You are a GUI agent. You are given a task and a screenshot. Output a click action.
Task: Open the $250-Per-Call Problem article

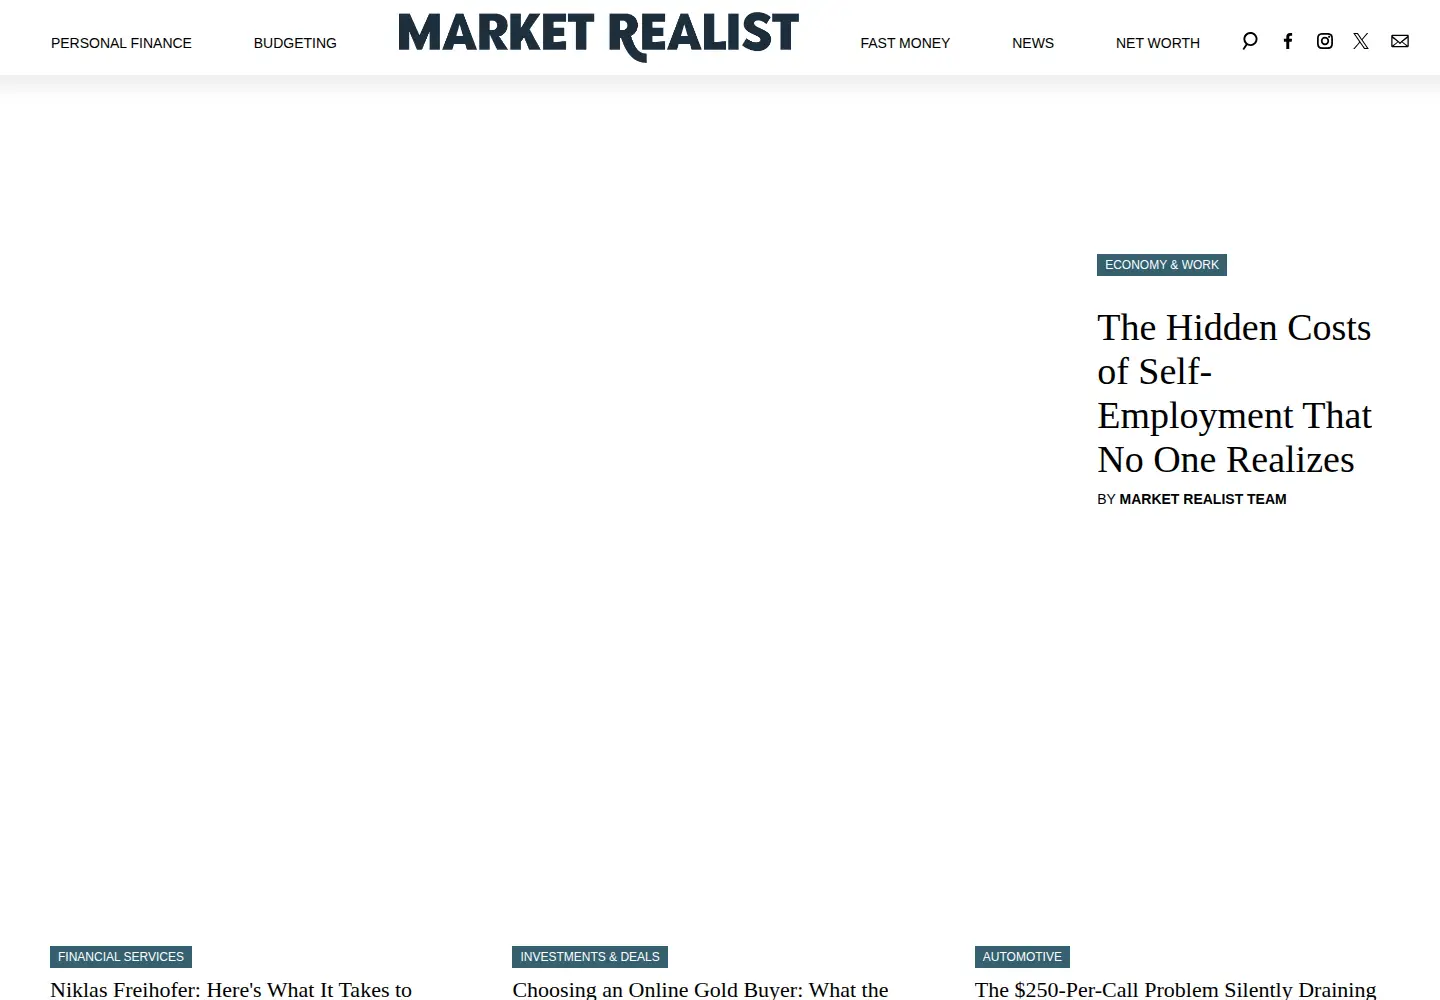click(x=1176, y=989)
